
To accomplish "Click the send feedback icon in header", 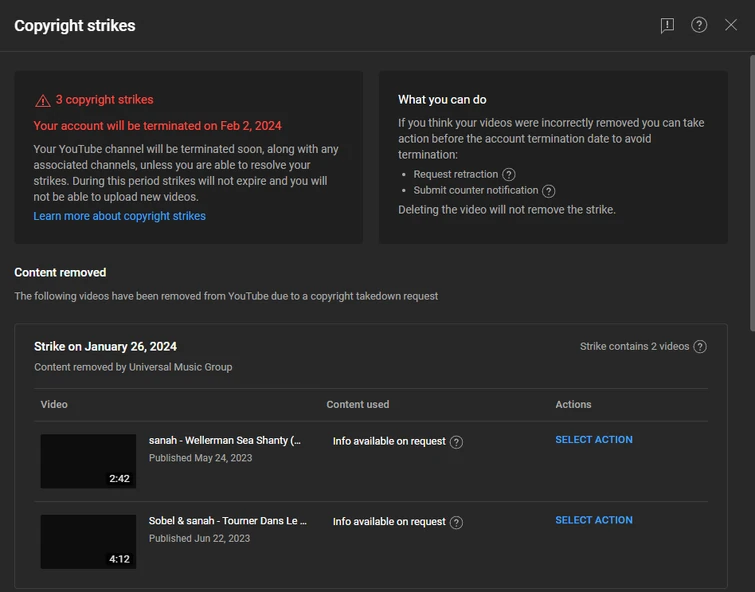I will pos(667,26).
